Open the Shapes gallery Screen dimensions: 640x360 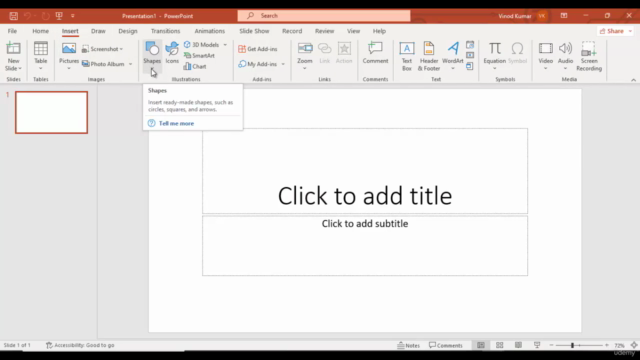(x=152, y=56)
